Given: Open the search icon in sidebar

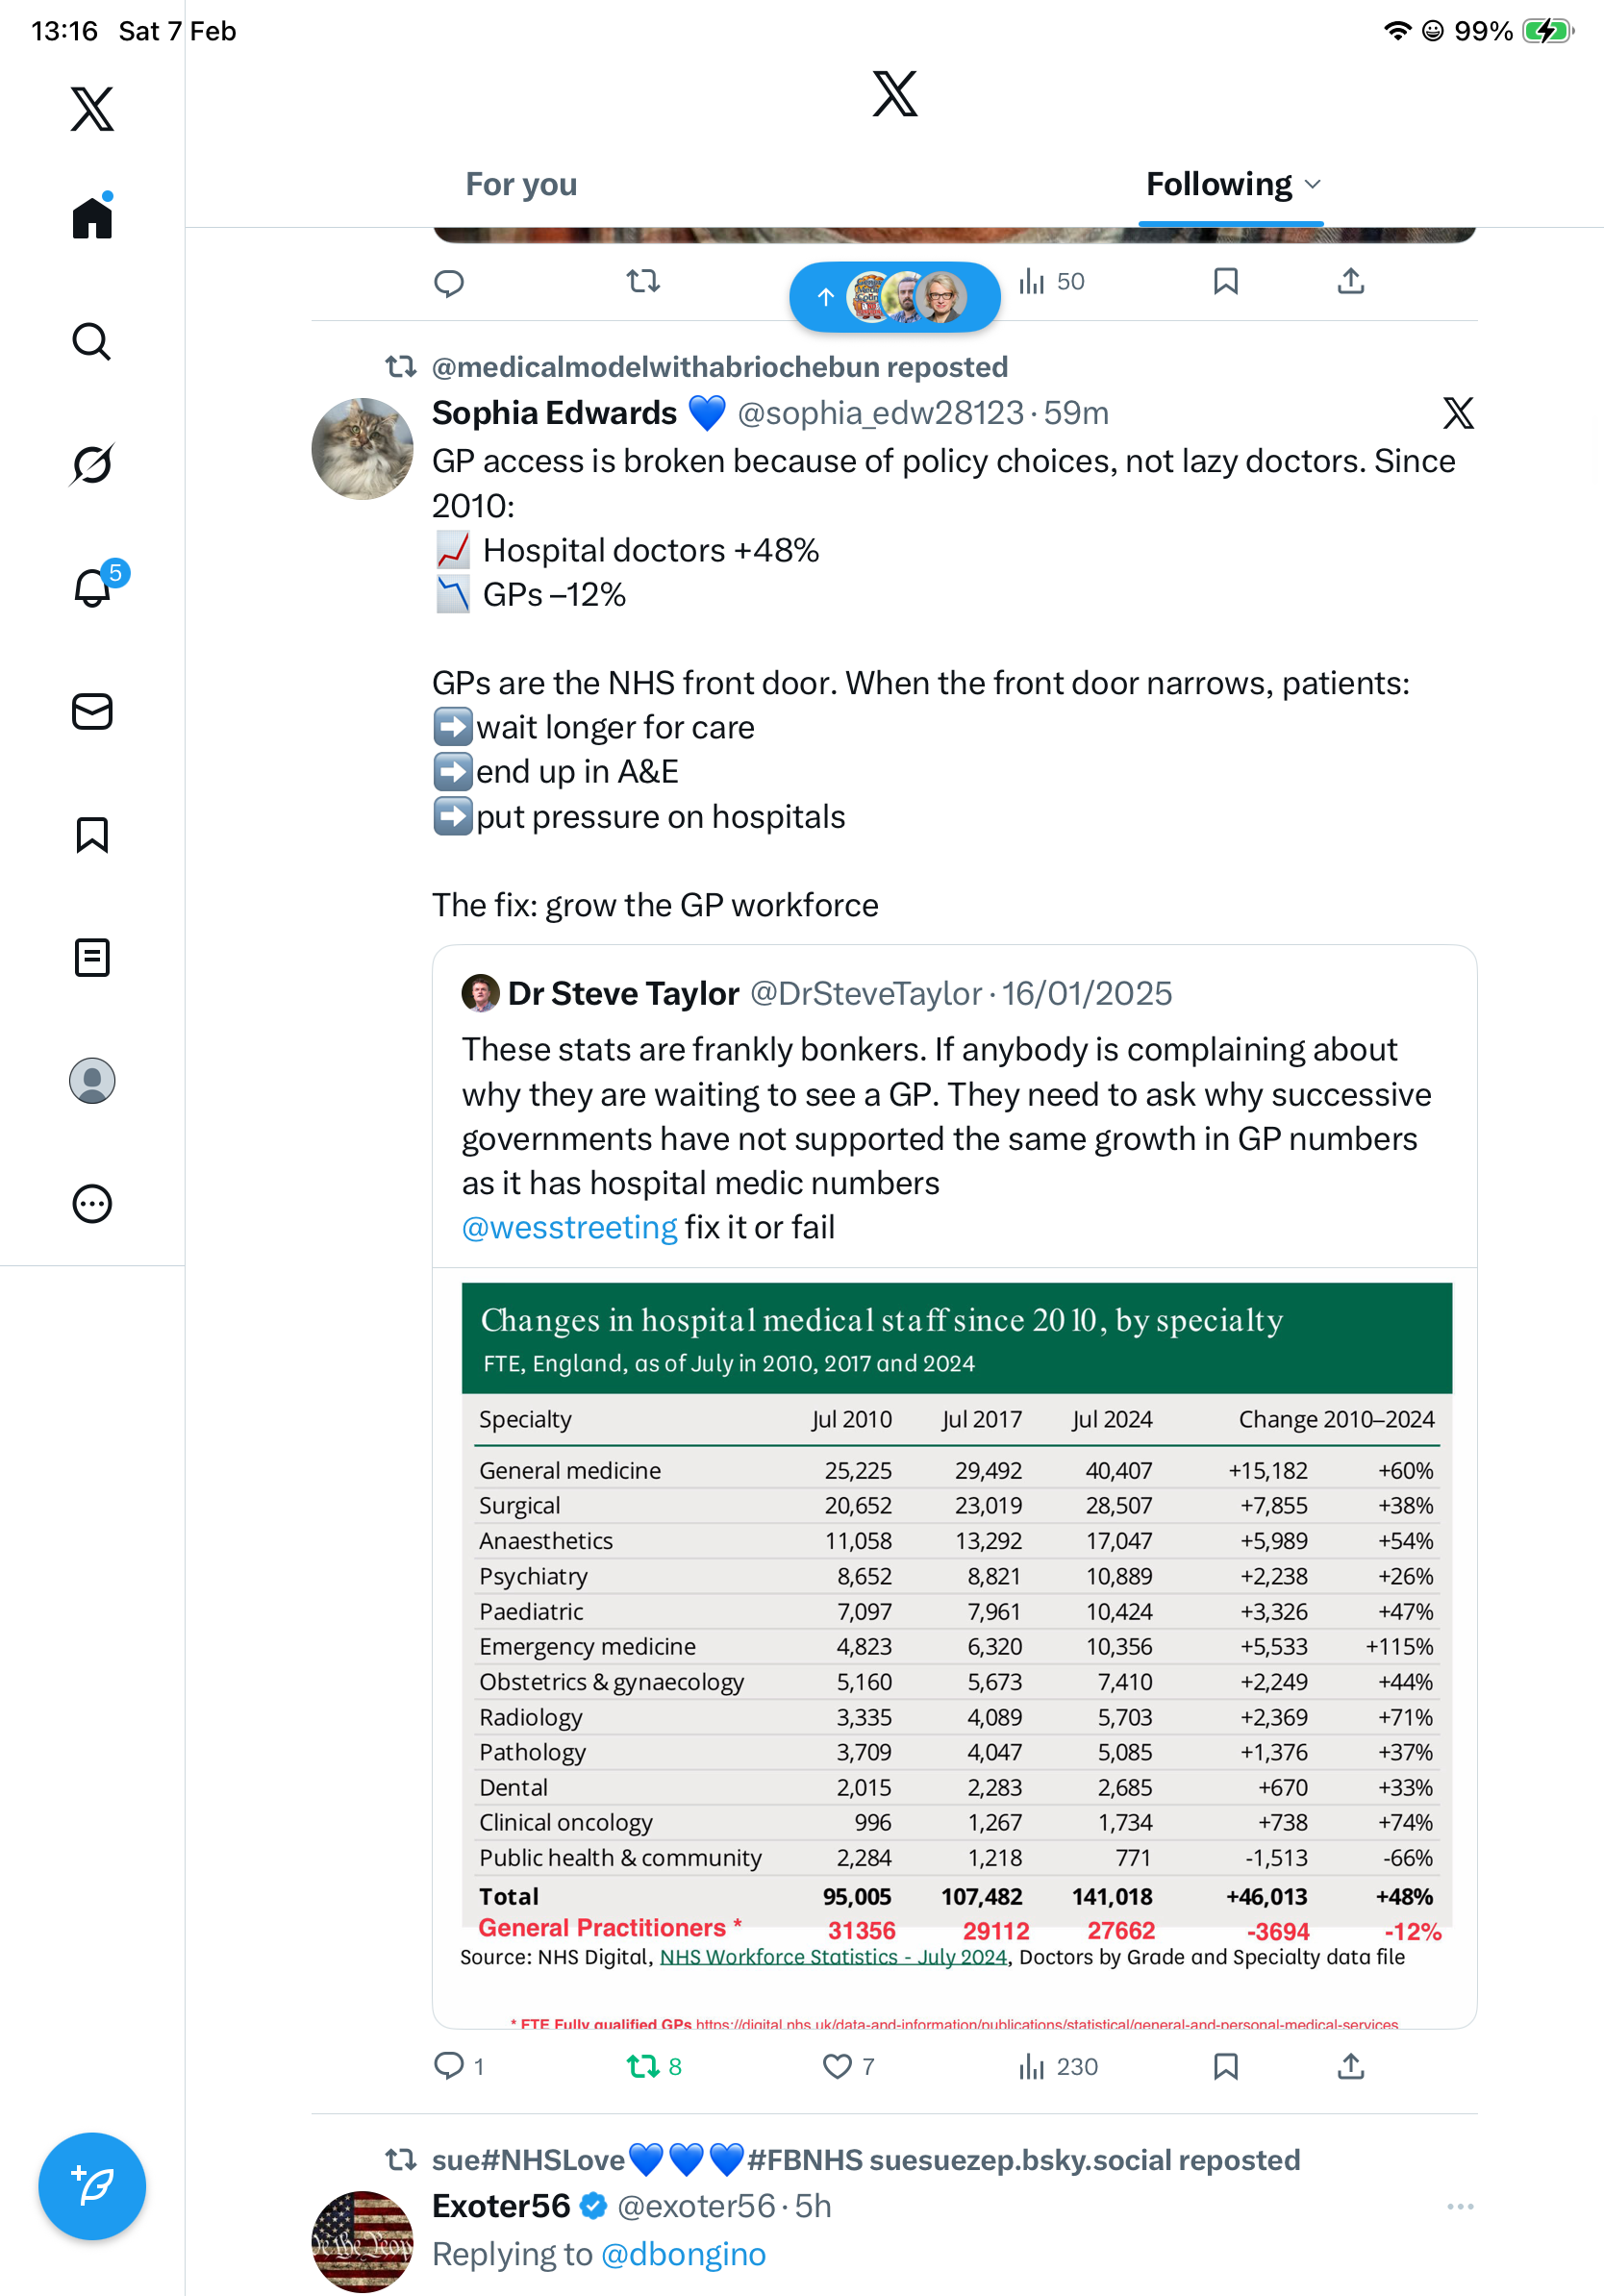Looking at the screenshot, I should pos(91,342).
